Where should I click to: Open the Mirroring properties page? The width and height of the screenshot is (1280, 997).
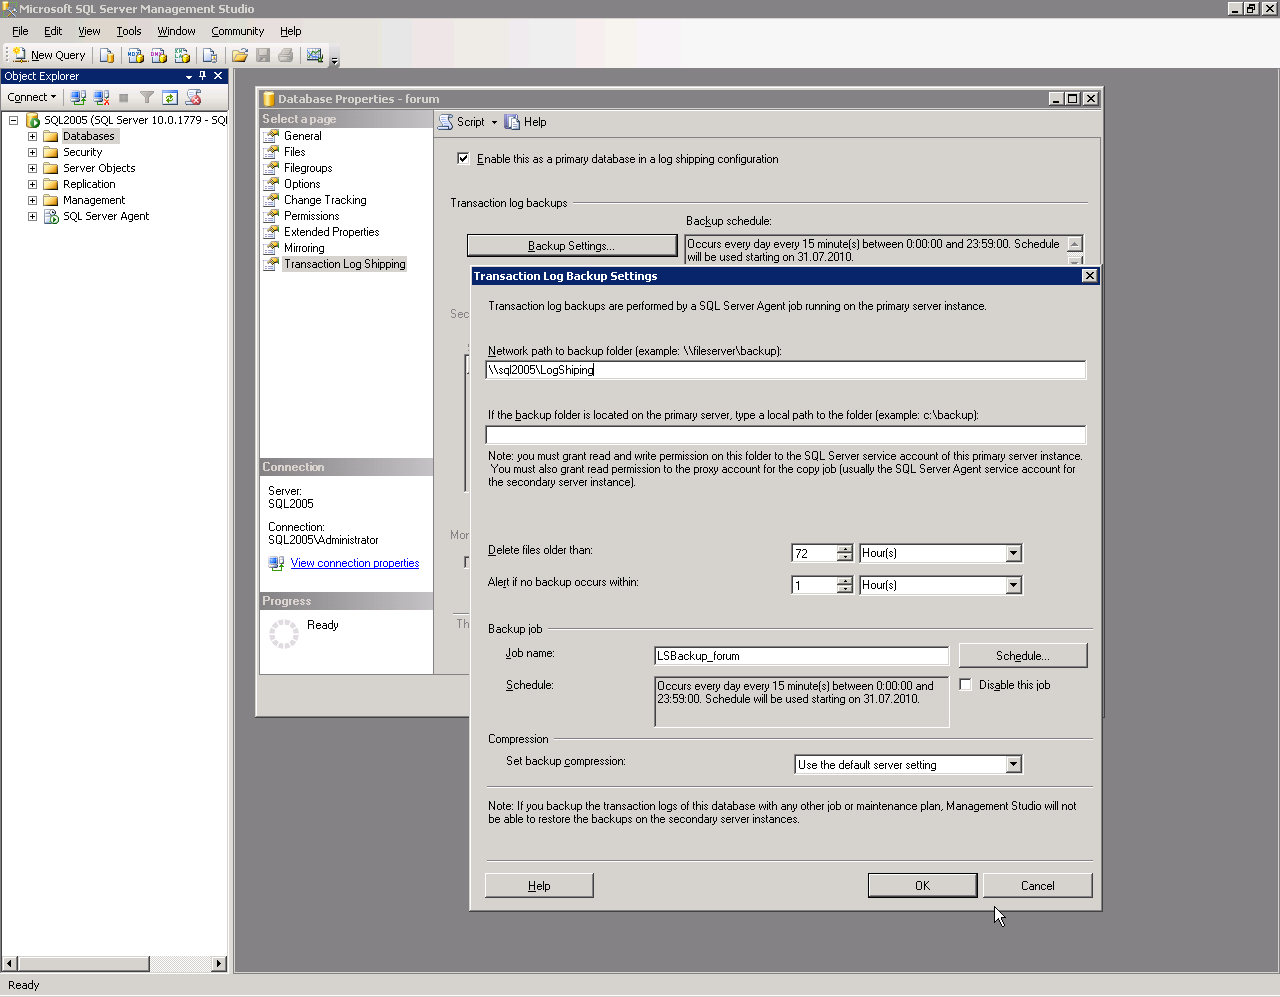[304, 248]
